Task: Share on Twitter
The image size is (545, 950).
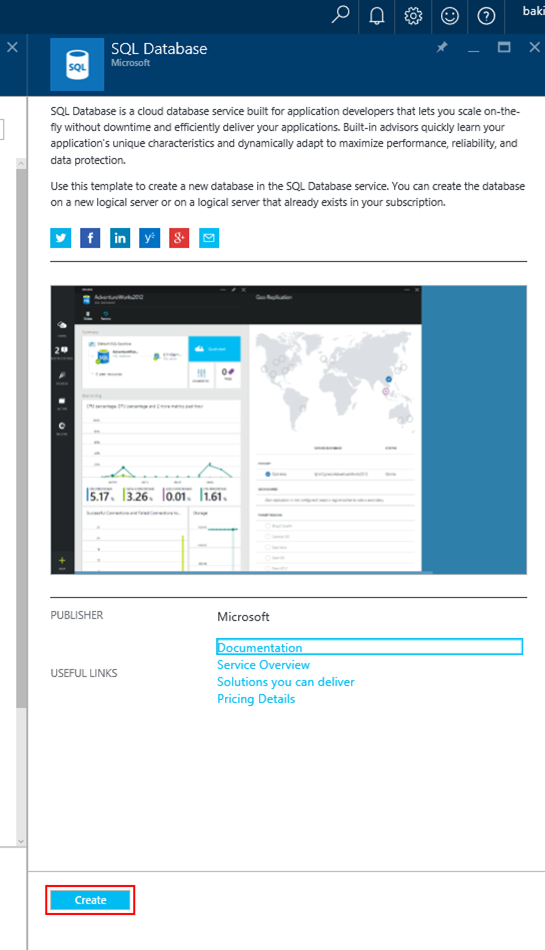Action: (x=61, y=238)
